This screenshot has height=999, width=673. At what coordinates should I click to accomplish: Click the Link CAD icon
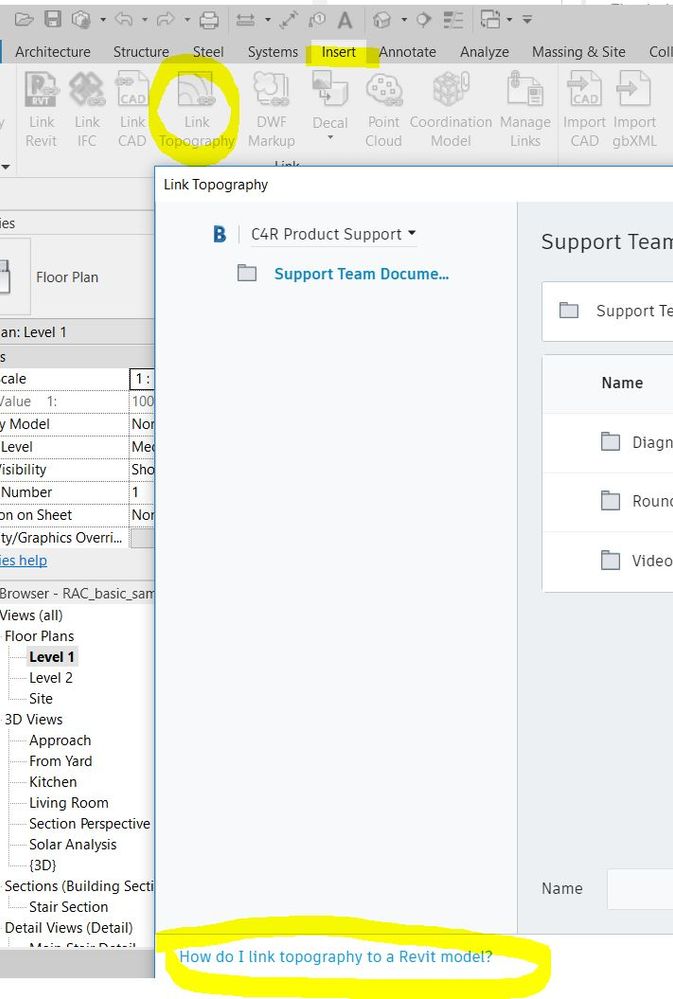click(x=132, y=92)
